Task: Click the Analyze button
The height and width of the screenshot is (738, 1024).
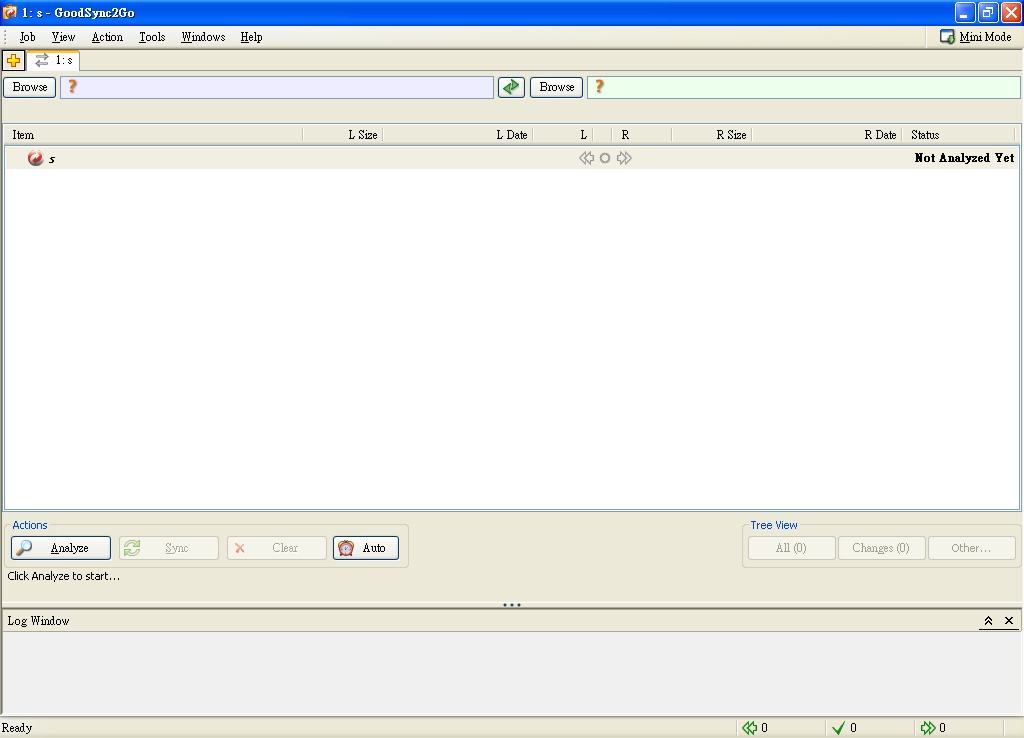Action: pyautogui.click(x=61, y=548)
